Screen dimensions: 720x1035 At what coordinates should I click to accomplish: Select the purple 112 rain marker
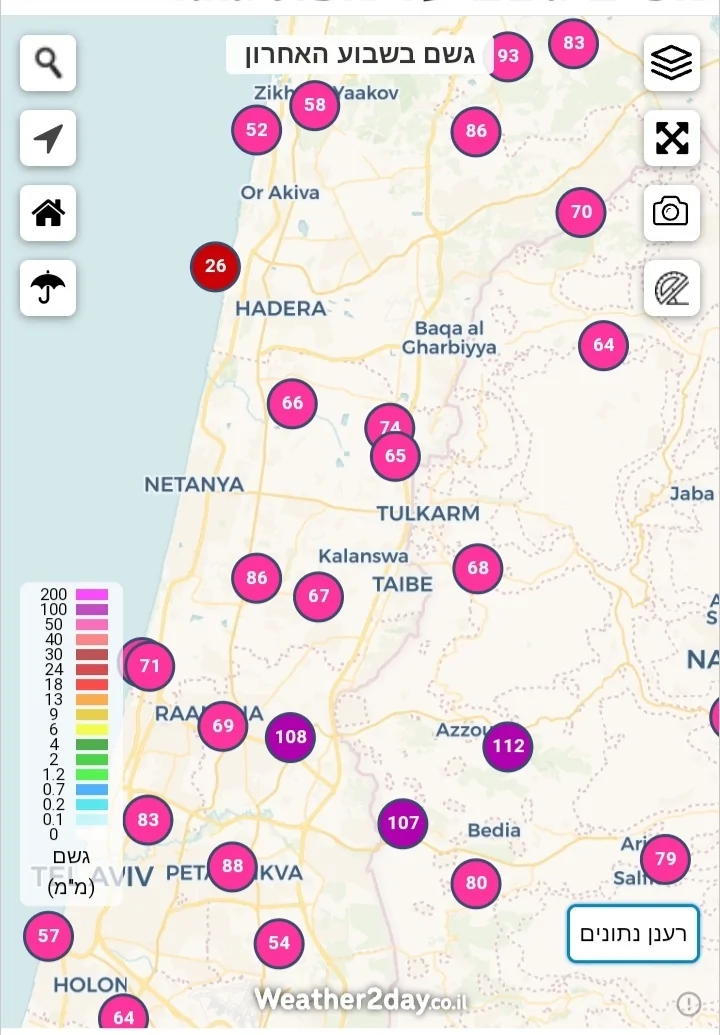tap(508, 746)
